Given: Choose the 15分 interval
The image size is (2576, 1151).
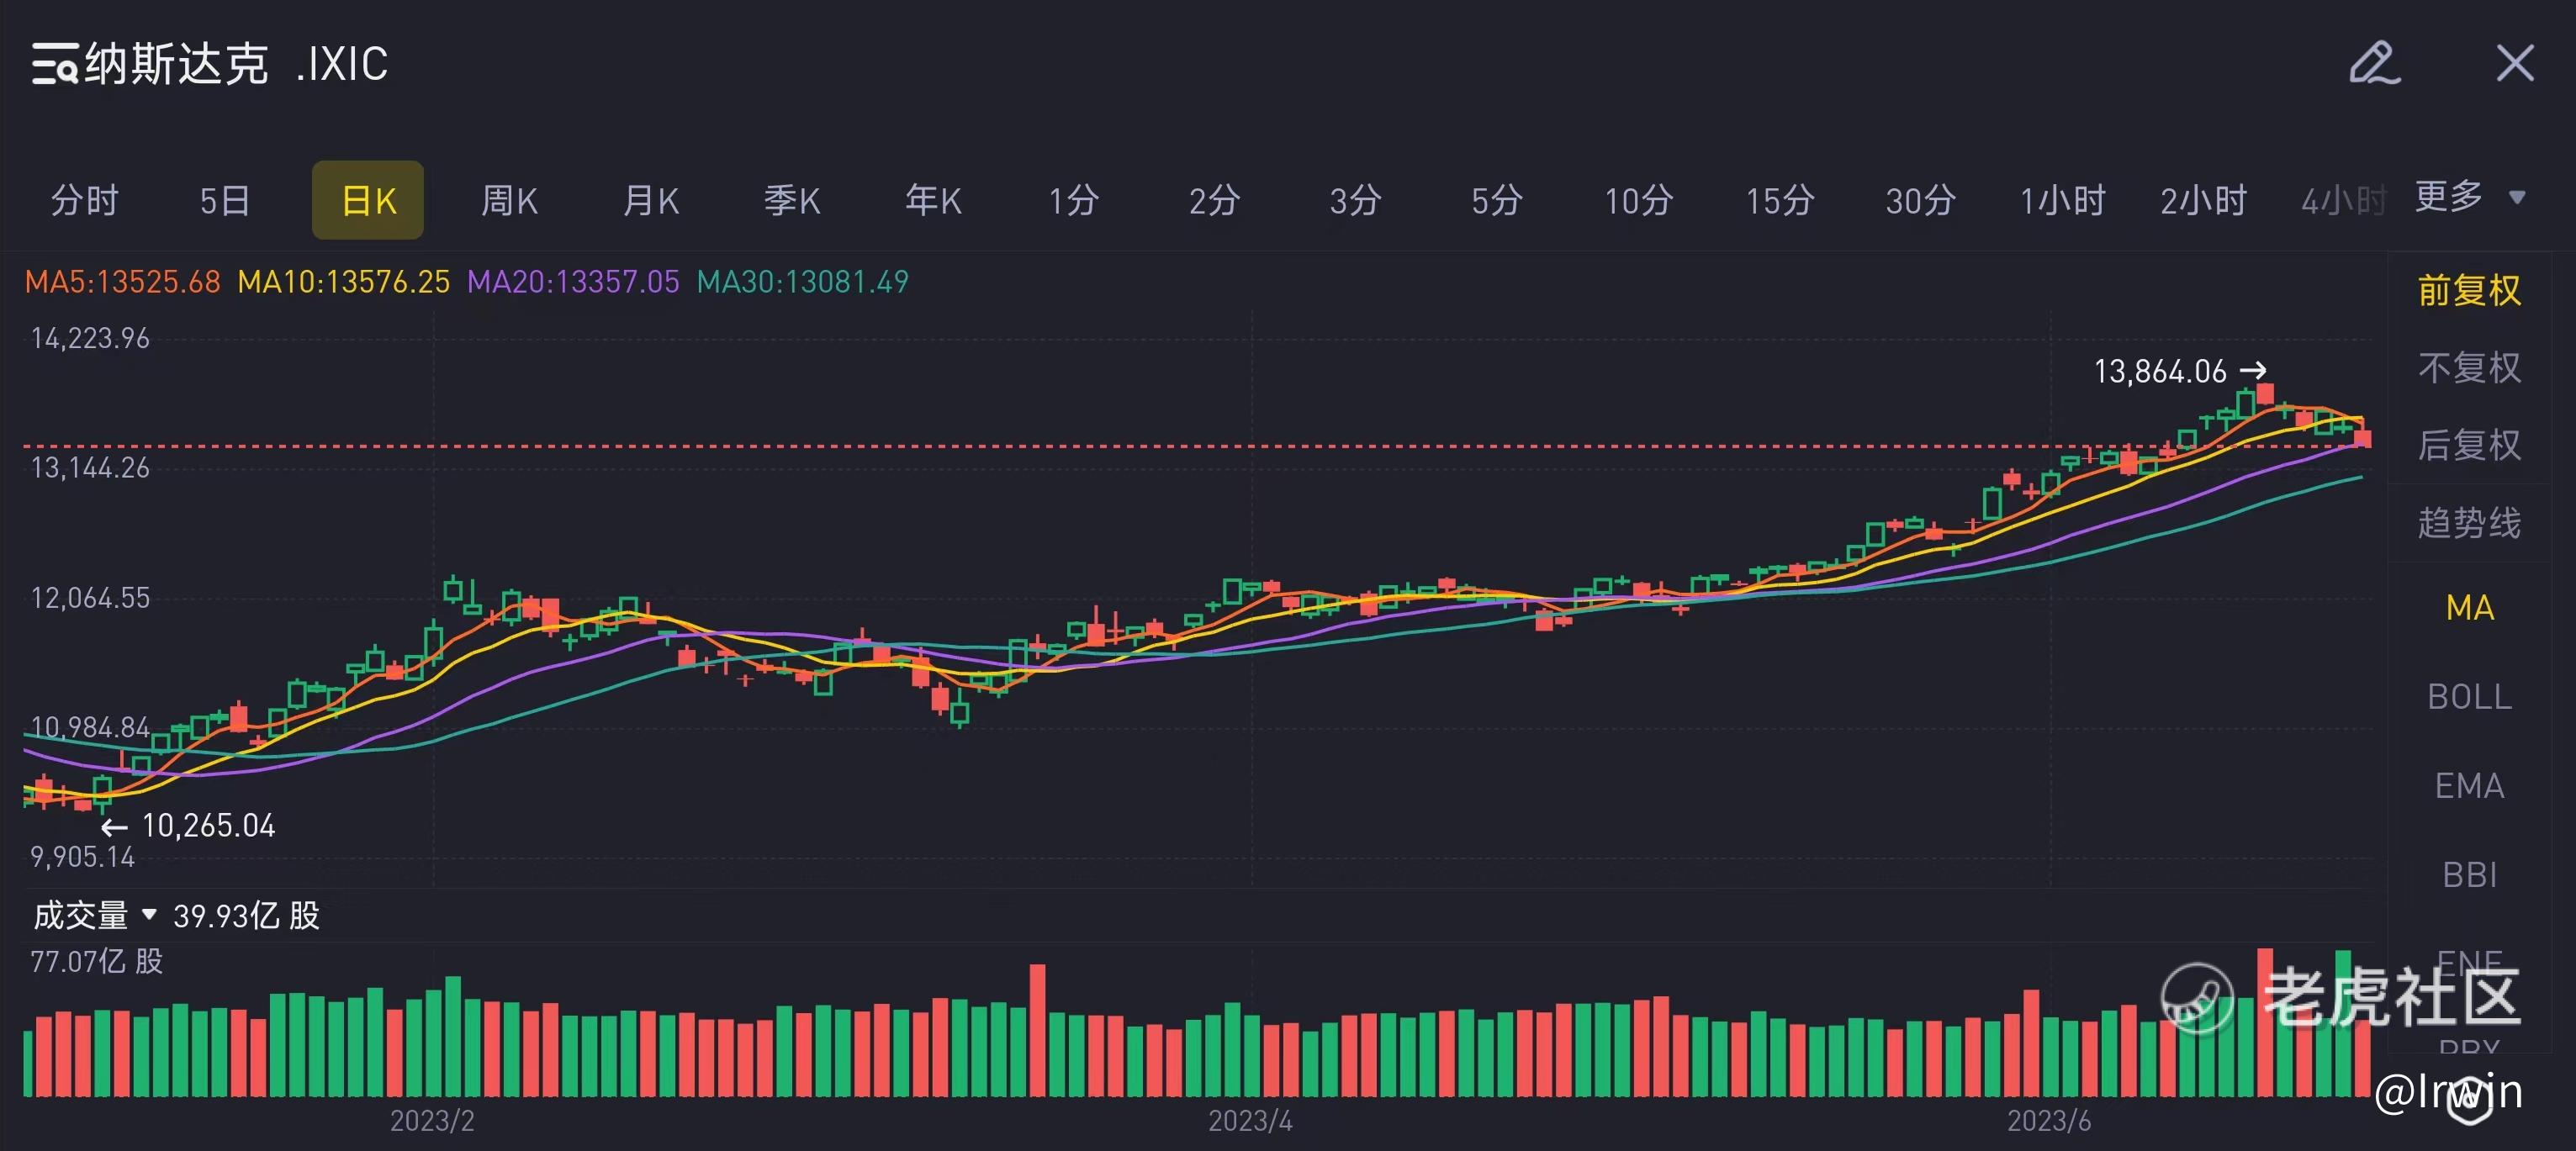Looking at the screenshot, I should pos(1780,200).
